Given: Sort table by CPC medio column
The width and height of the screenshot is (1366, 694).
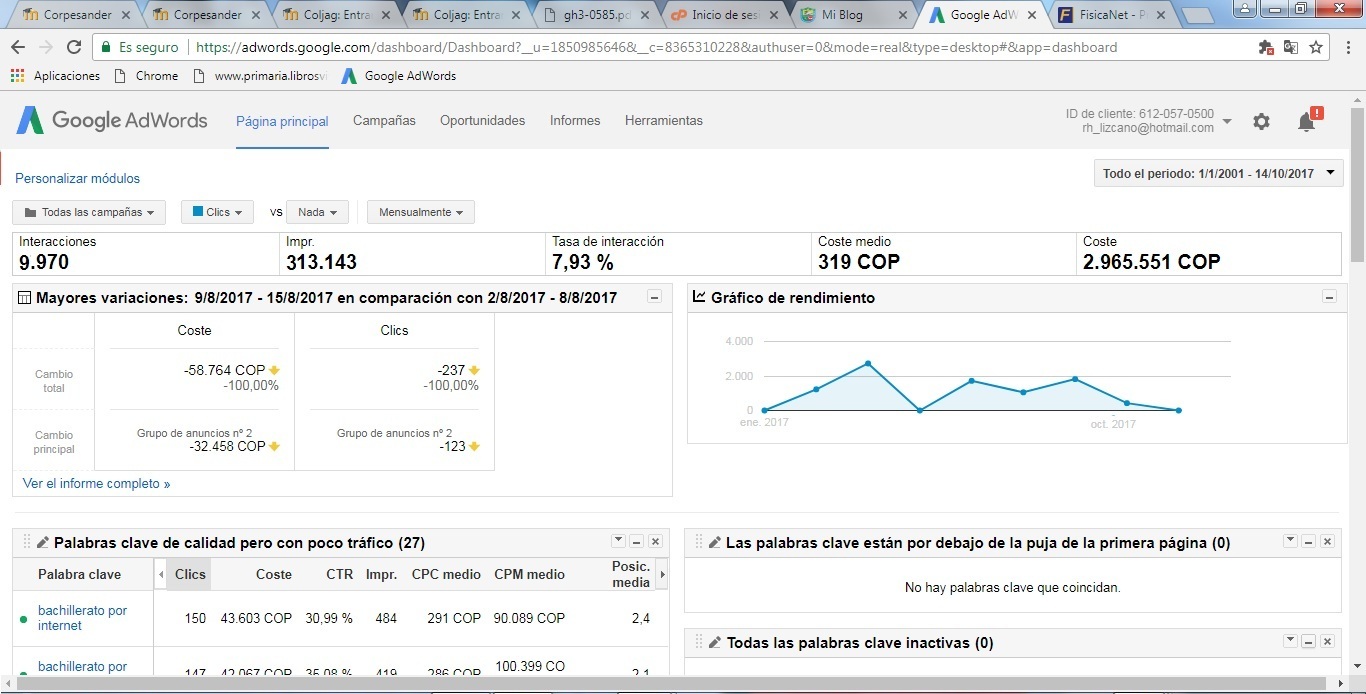Looking at the screenshot, I should (x=446, y=574).
